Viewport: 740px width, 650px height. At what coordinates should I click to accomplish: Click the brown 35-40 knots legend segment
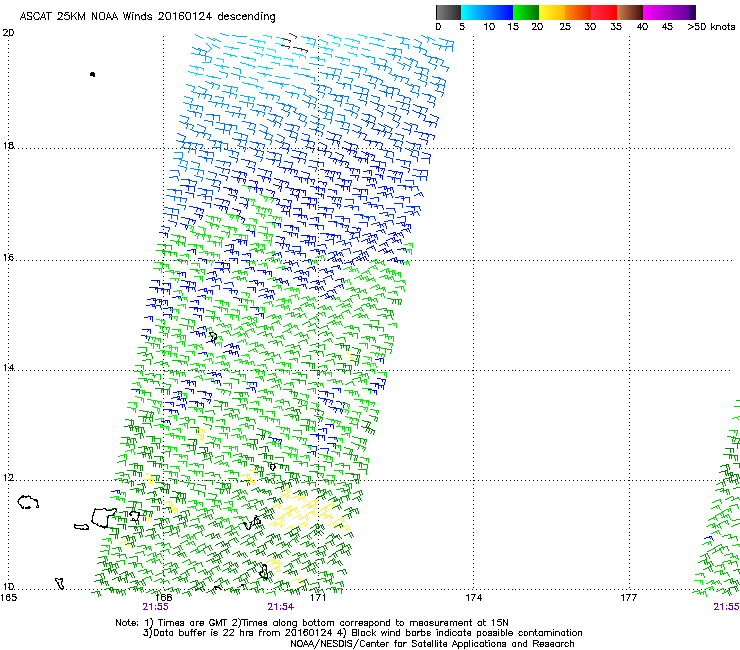tap(630, 12)
